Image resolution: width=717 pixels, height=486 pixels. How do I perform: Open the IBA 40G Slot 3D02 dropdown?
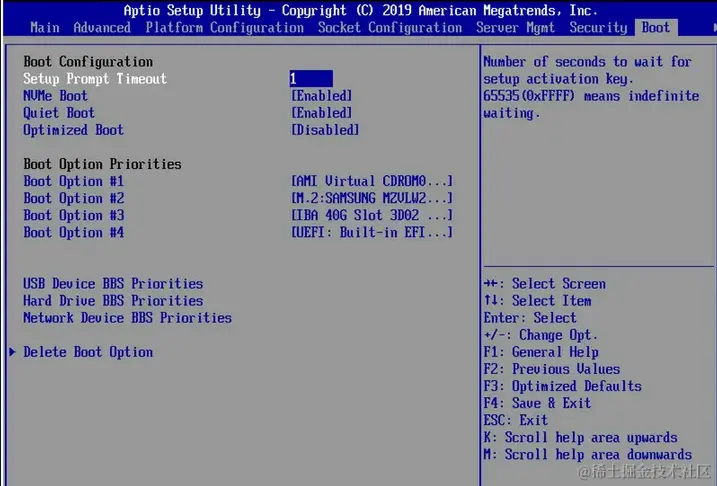click(372, 215)
